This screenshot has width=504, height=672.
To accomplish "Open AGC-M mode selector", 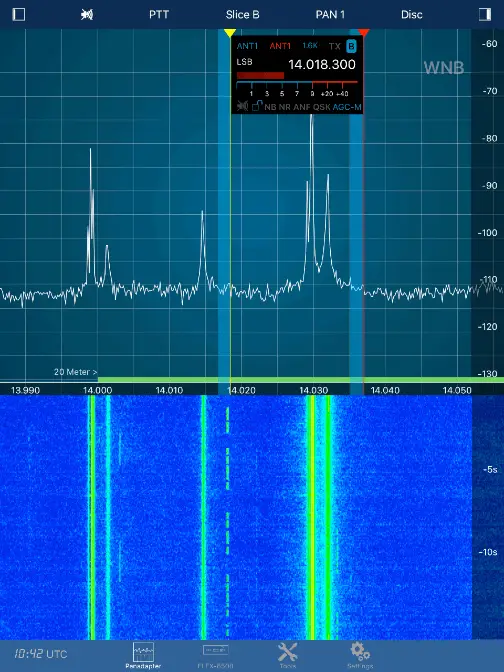I will (347, 107).
